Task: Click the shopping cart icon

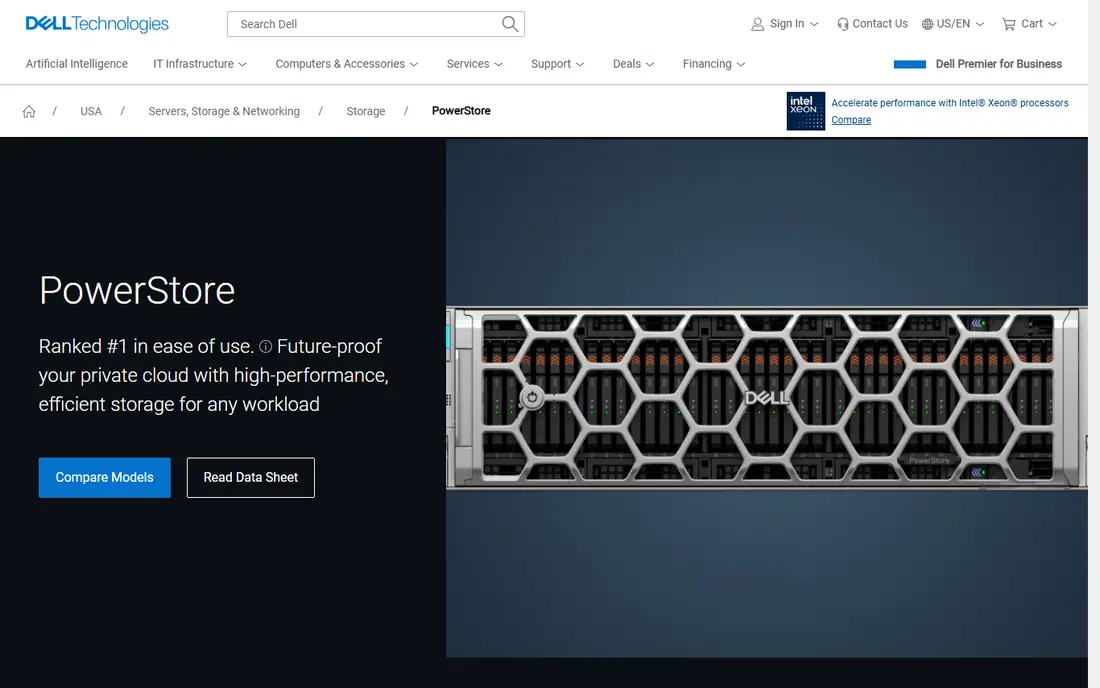Action: tap(1009, 24)
